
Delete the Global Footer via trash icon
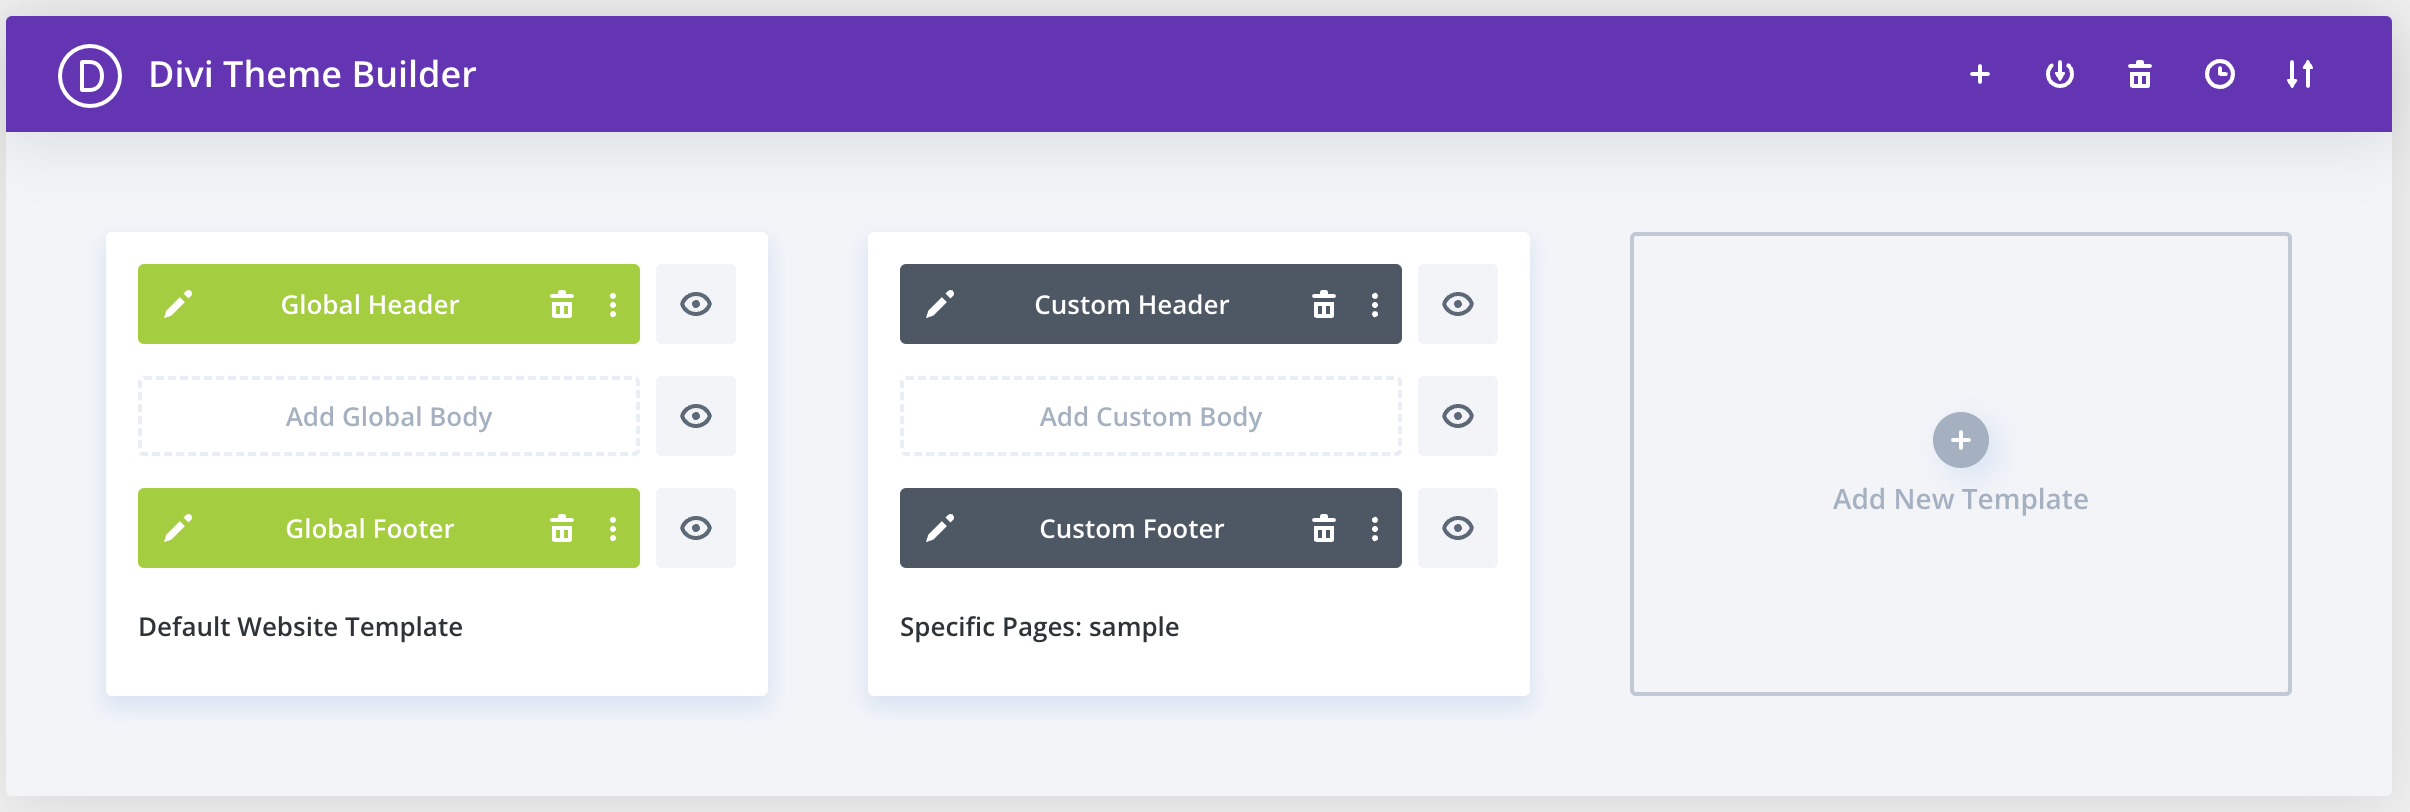pyautogui.click(x=562, y=528)
